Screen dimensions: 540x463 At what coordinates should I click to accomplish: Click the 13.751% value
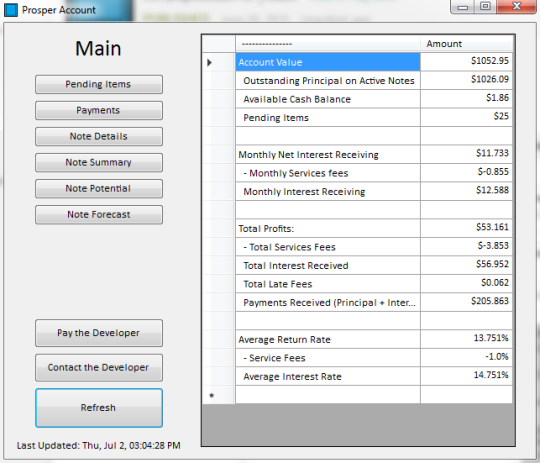point(467,340)
